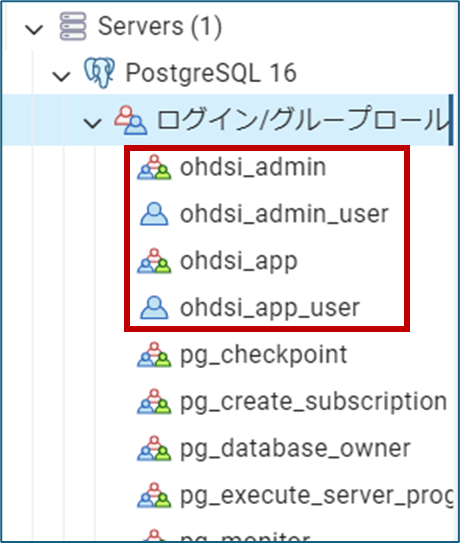The image size is (460, 543).
Task: Select the ohdsi_admin_user role
Action: (284, 214)
